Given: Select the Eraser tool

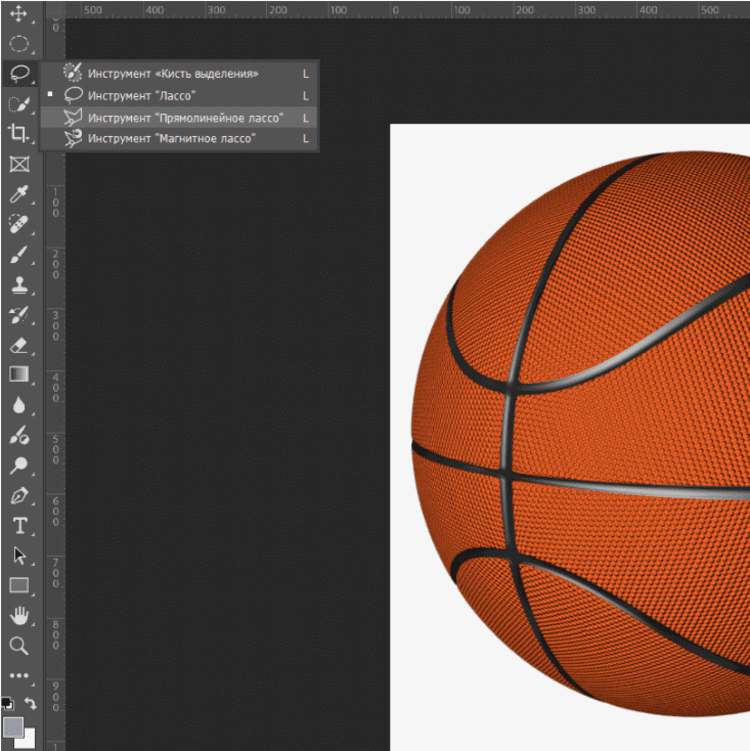Looking at the screenshot, I should point(19,345).
